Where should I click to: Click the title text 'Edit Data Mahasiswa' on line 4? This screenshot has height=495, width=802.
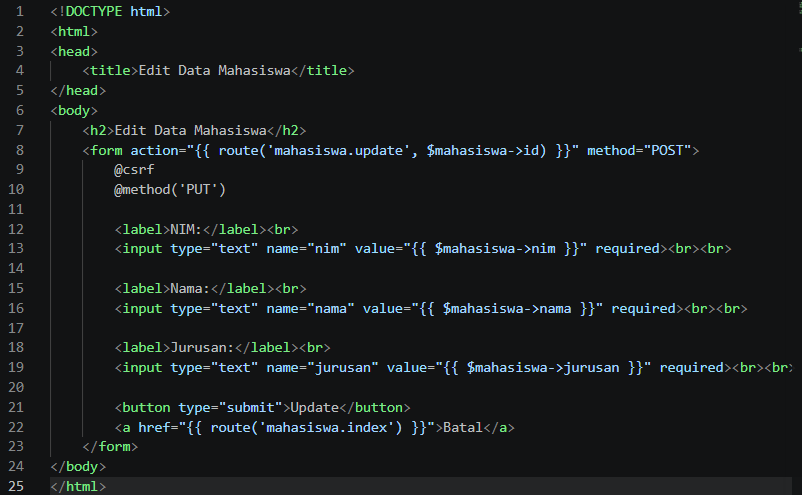(x=214, y=71)
